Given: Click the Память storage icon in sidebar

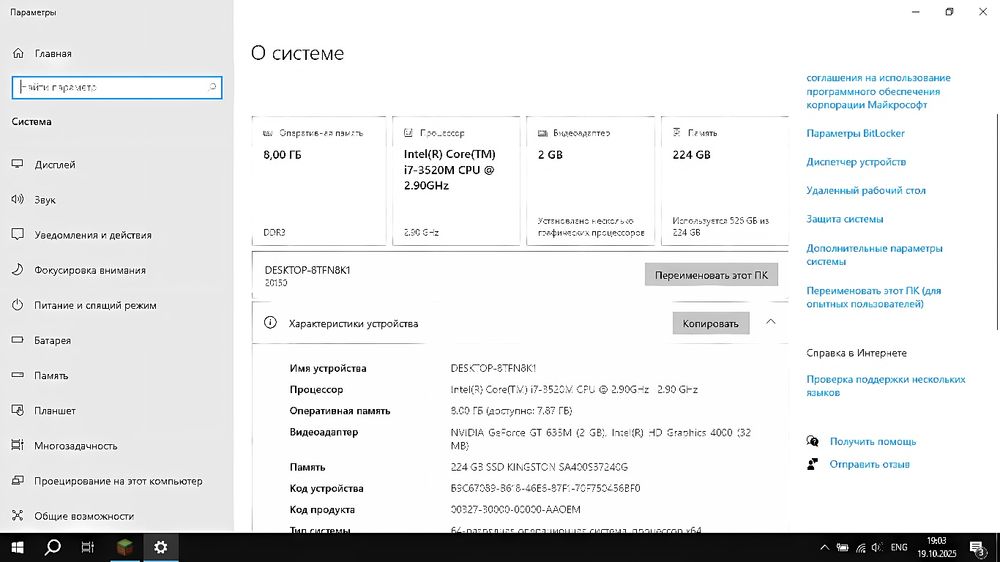Looking at the screenshot, I should click(x=18, y=374).
